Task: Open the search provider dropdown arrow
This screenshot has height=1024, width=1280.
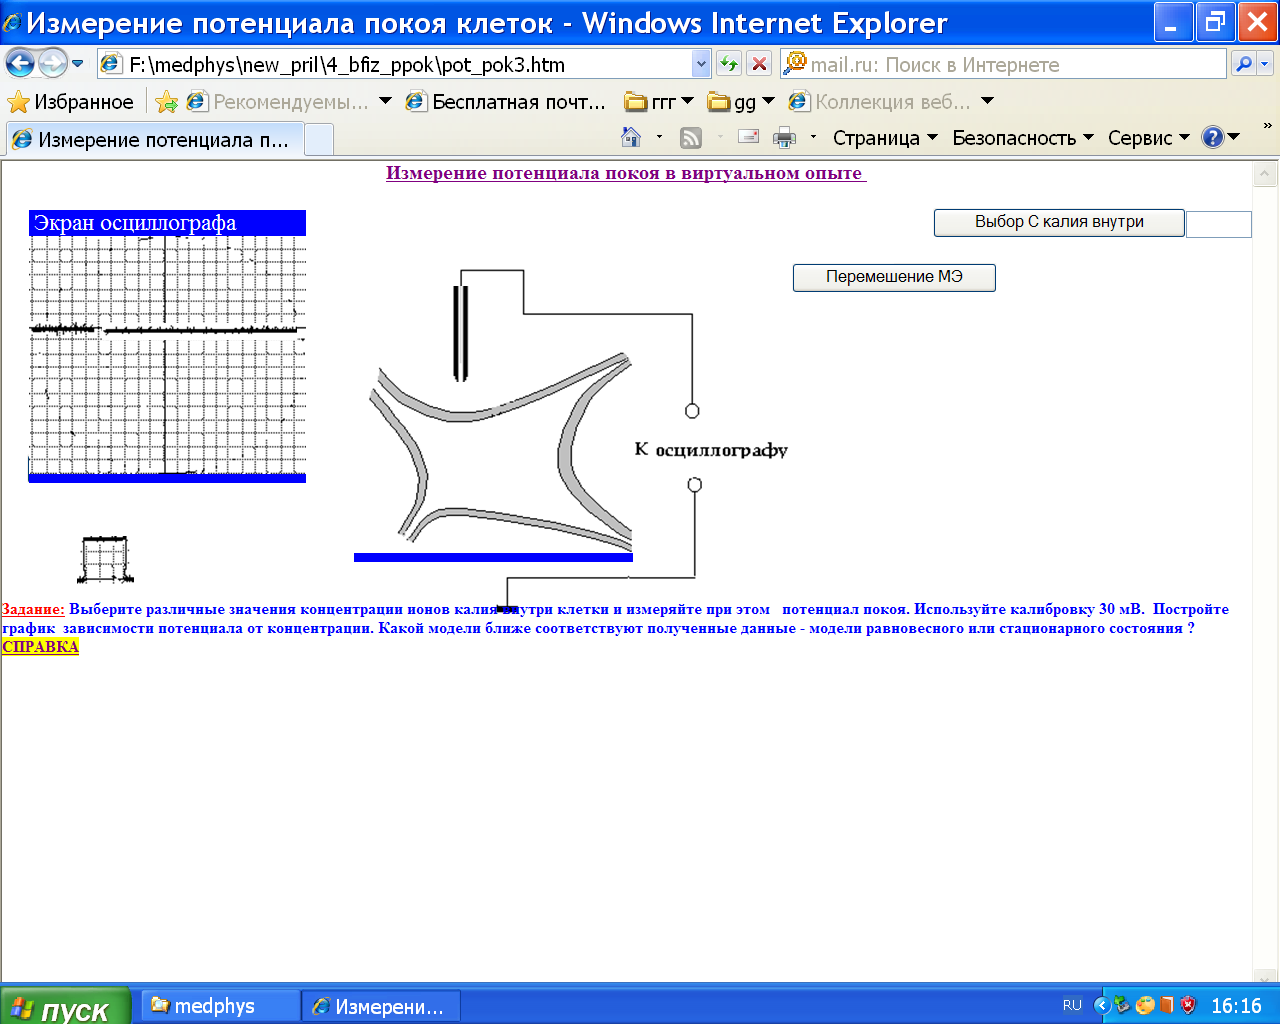Action: pyautogui.click(x=1265, y=65)
